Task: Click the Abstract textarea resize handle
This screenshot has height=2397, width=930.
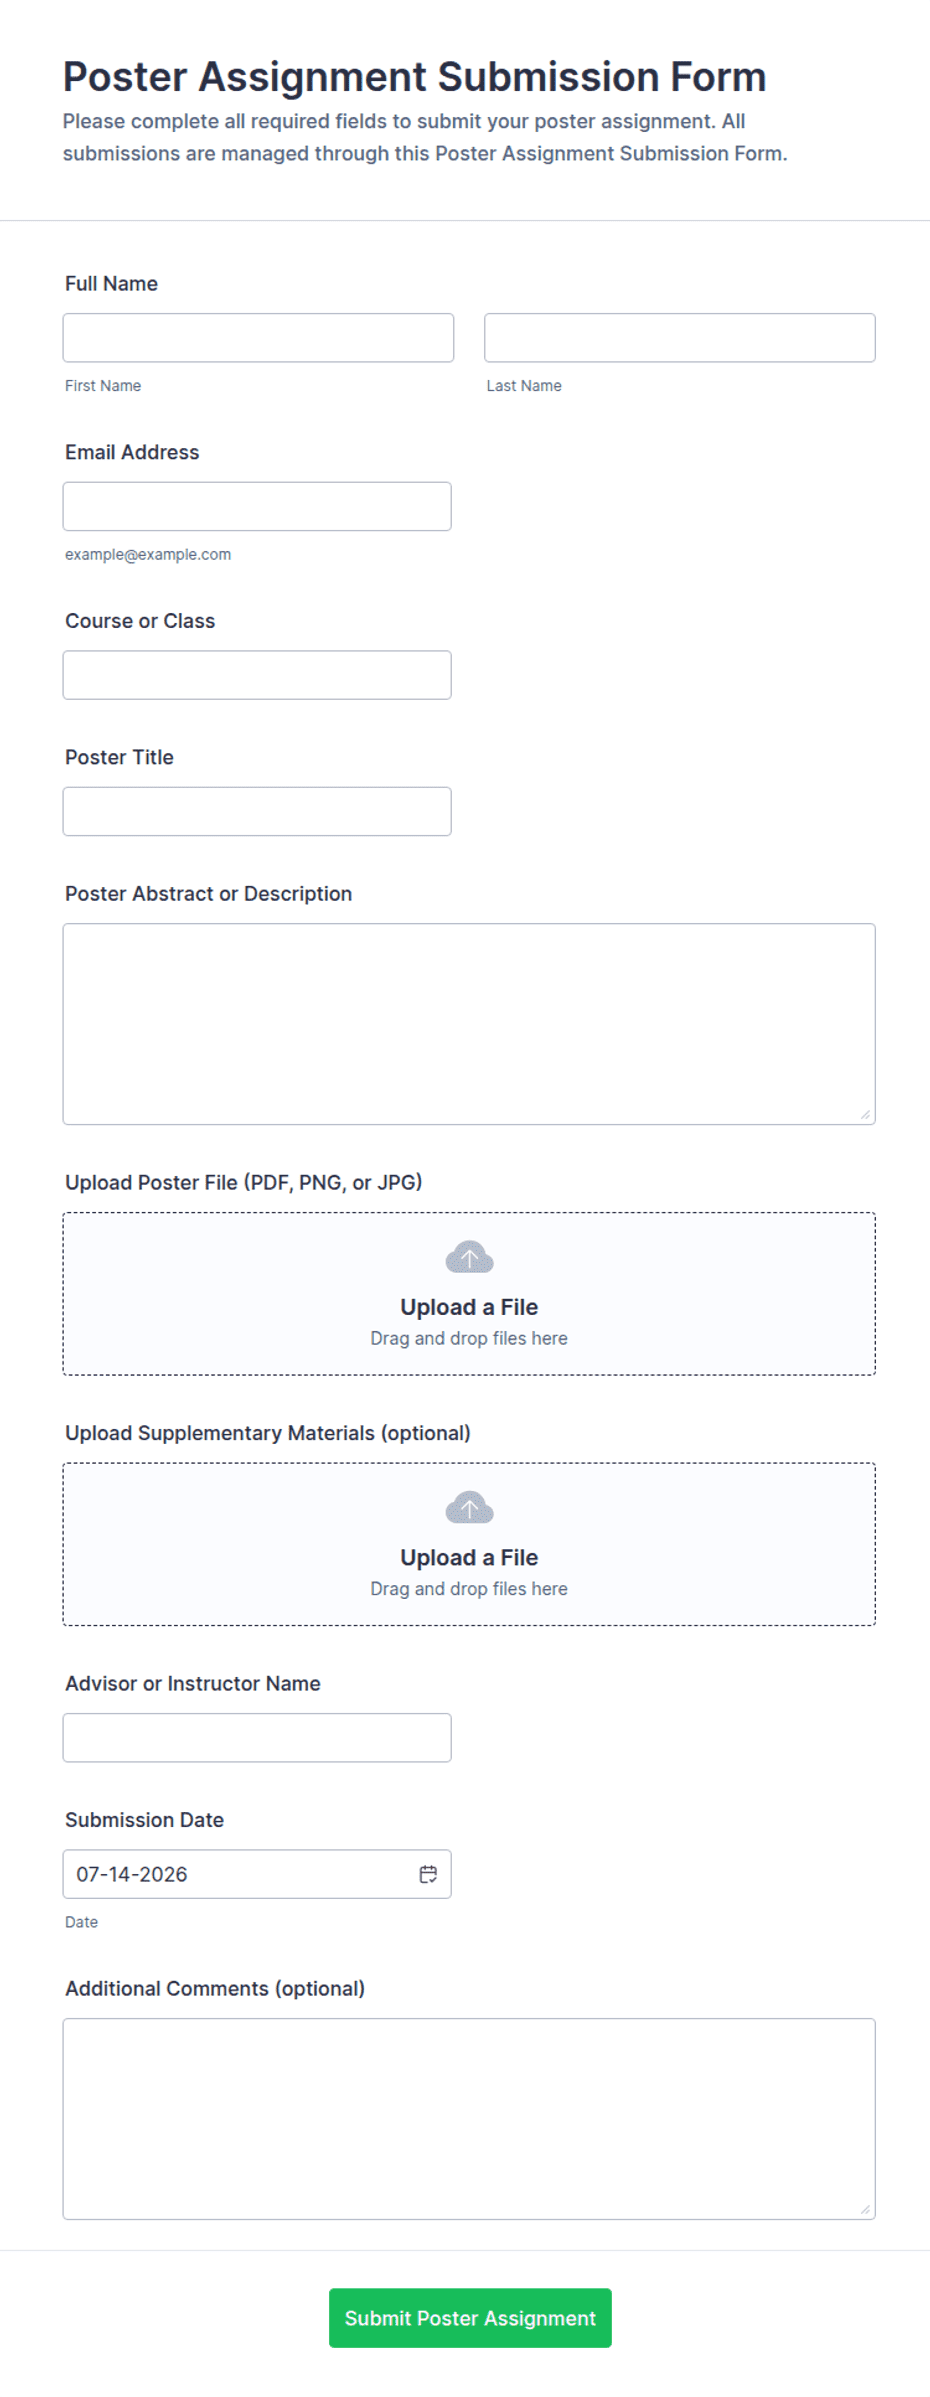Action: (865, 1114)
